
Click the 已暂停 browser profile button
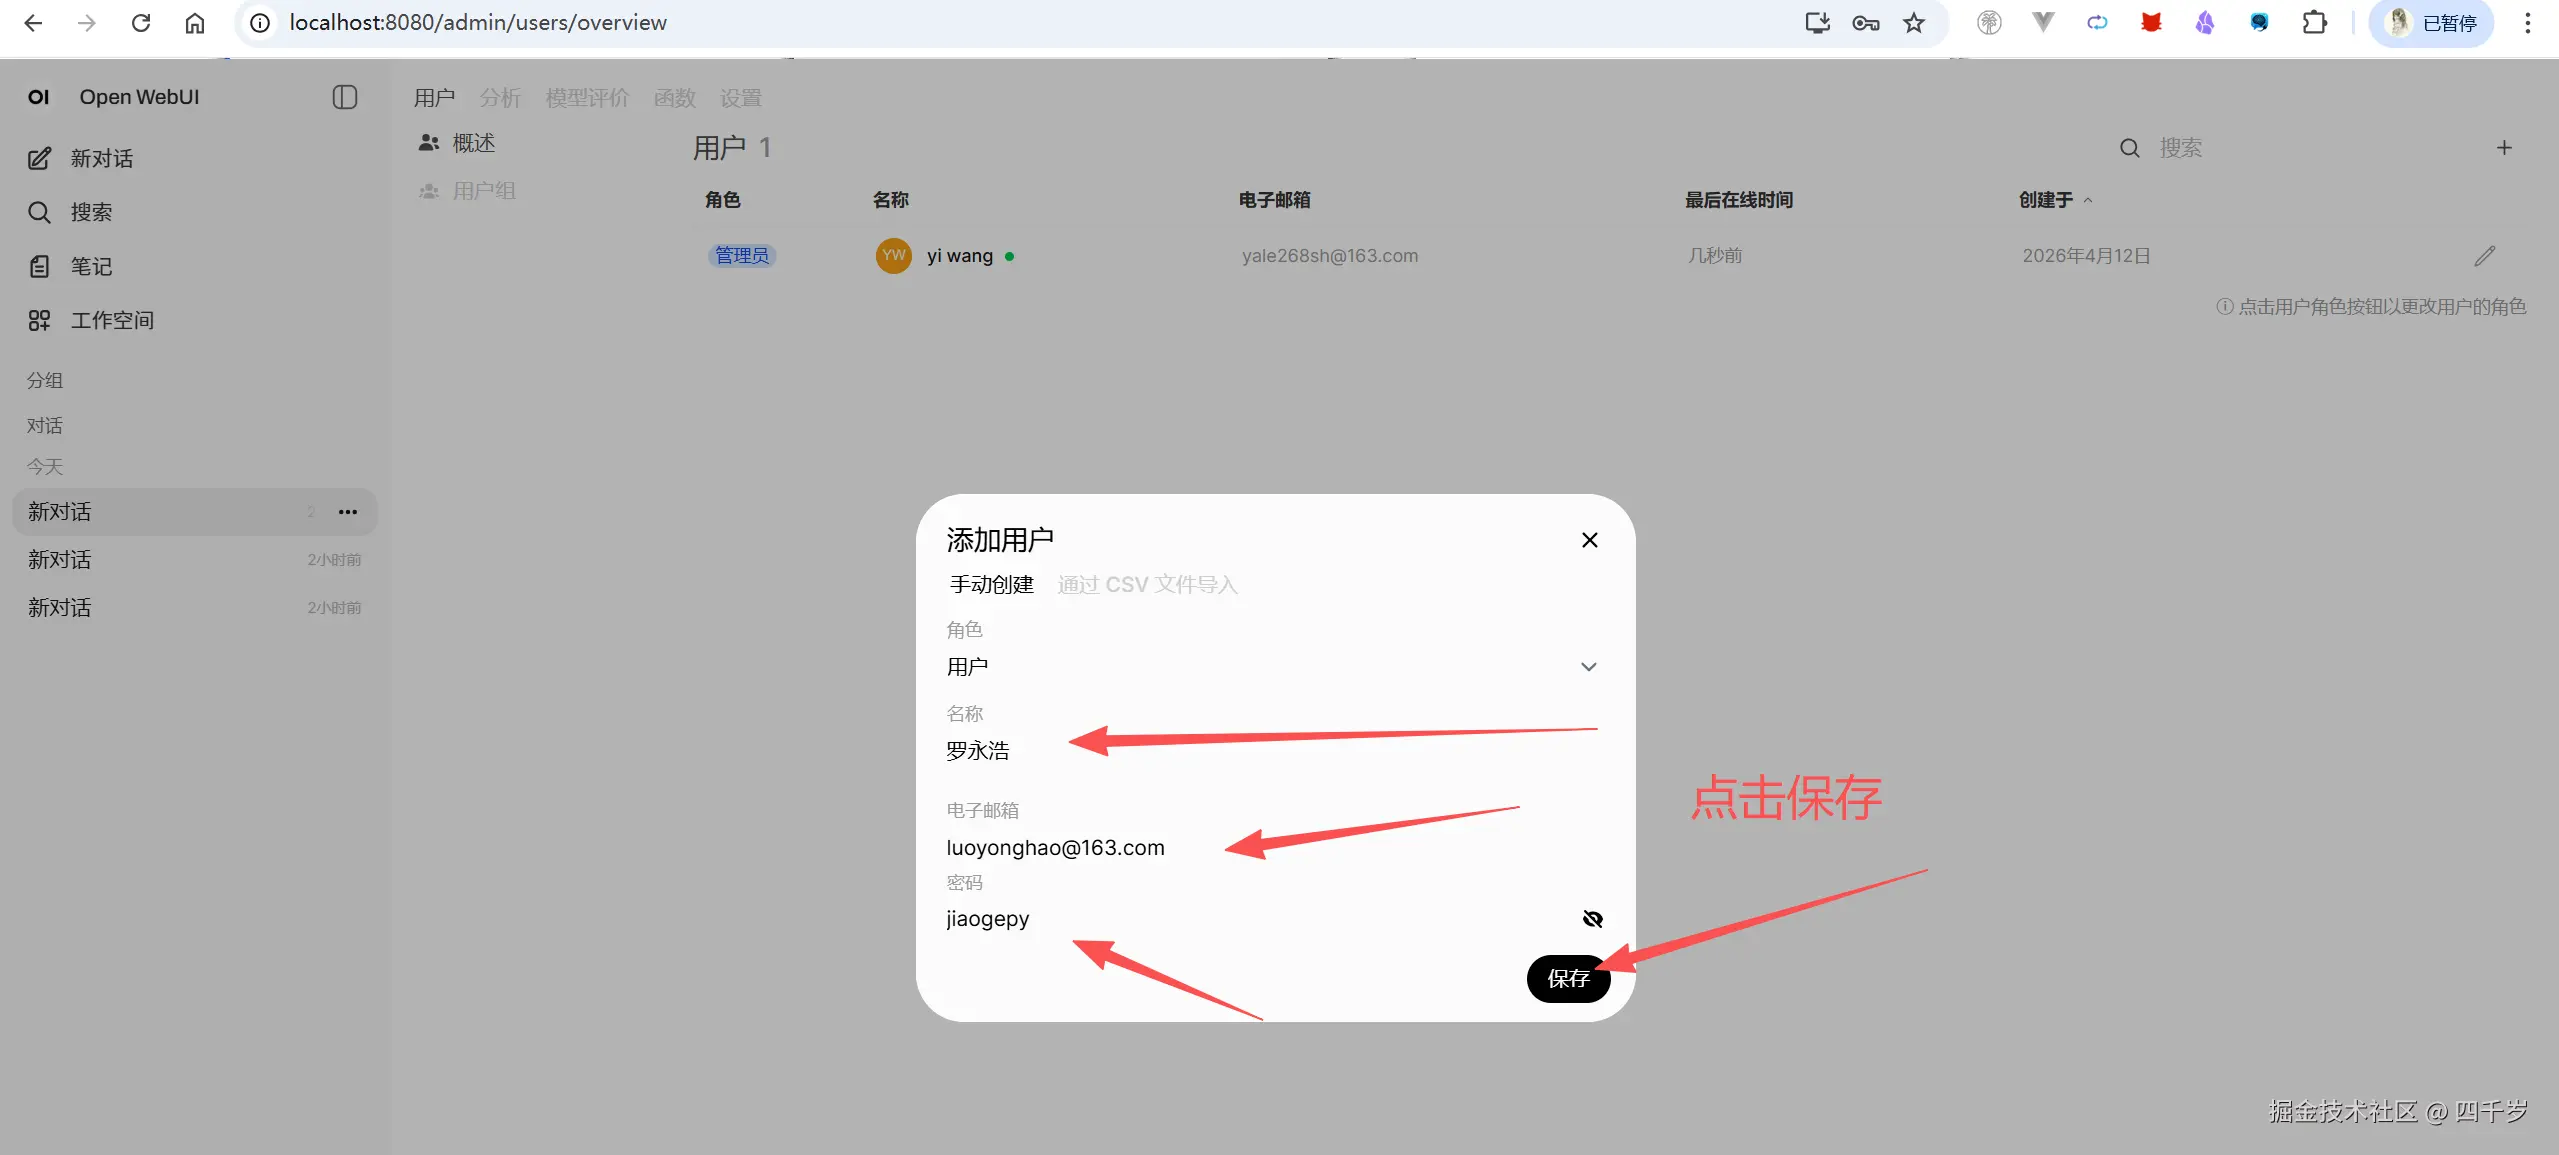pos(2433,22)
